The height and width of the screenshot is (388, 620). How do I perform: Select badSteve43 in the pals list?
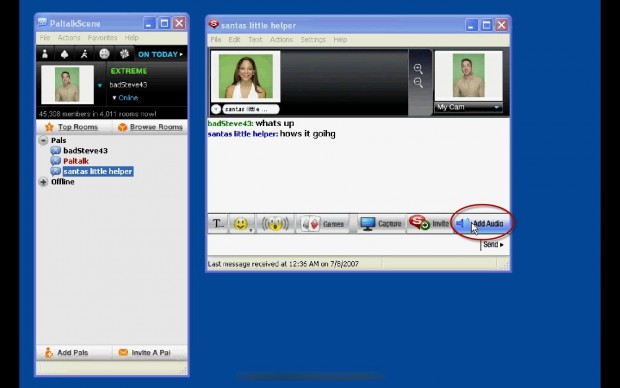tap(85, 151)
